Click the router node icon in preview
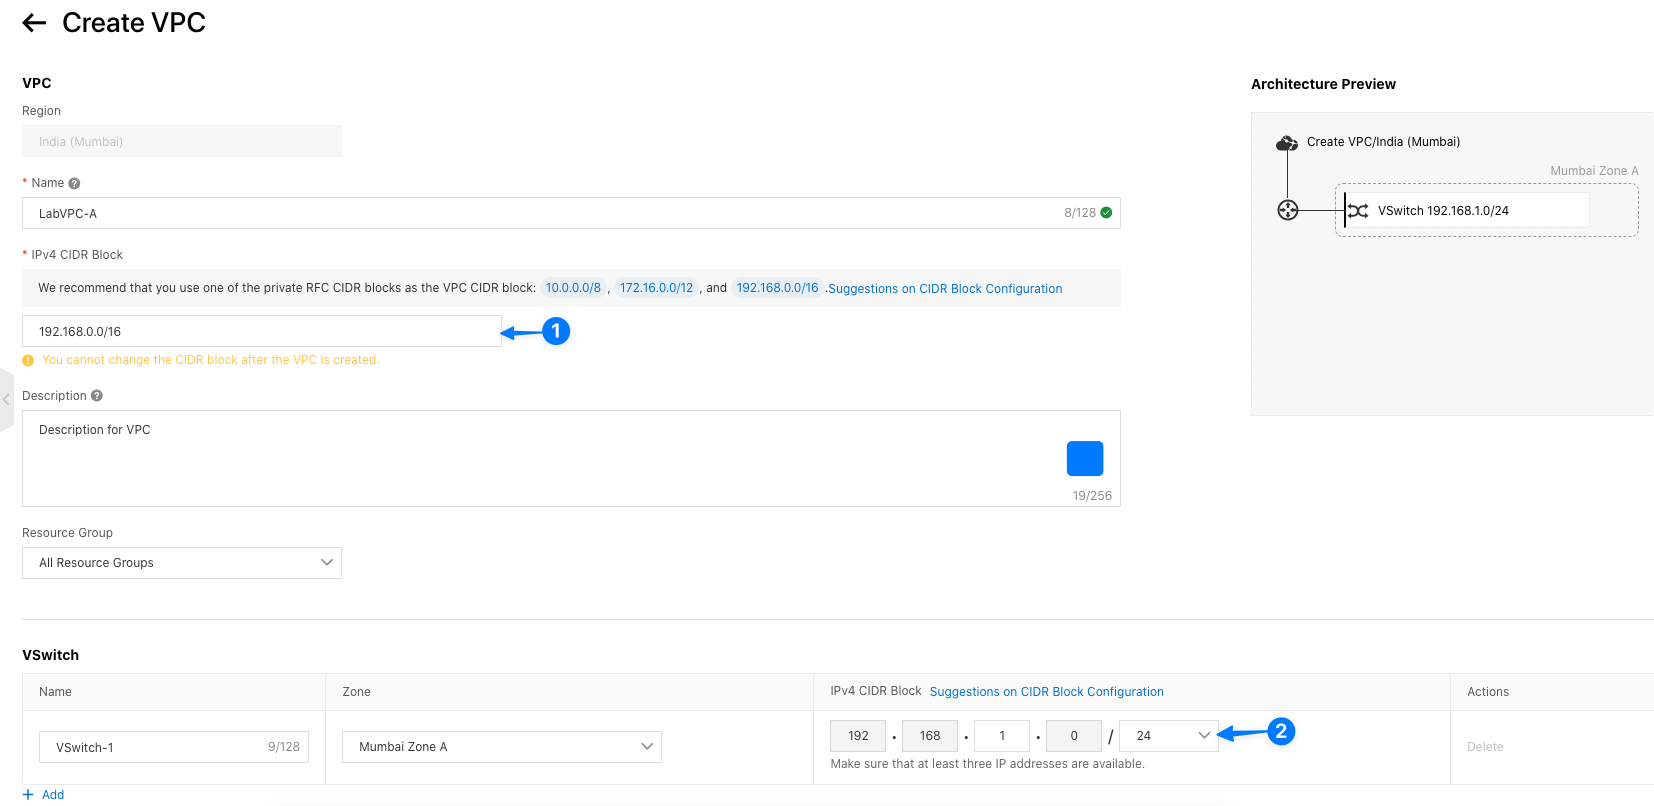This screenshot has width=1654, height=806. [1288, 210]
